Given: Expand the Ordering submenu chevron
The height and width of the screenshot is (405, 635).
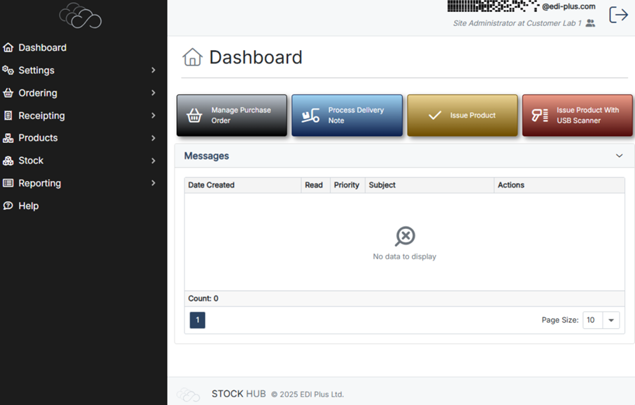Looking at the screenshot, I should tap(153, 93).
